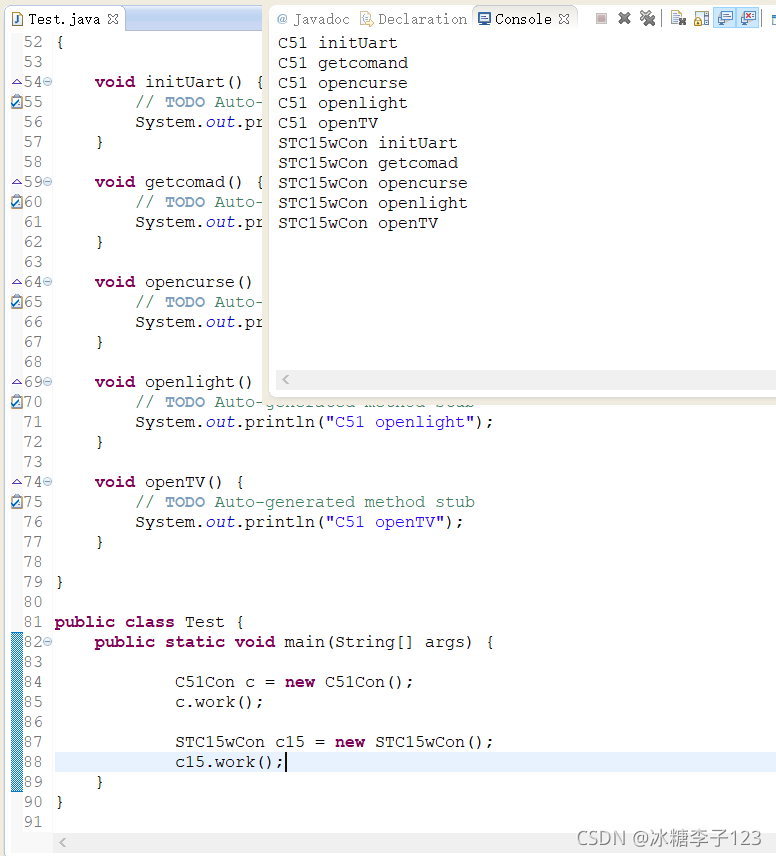Click the TODO task marker on line 70
Screen dimensions: 776x856
coord(16,401)
